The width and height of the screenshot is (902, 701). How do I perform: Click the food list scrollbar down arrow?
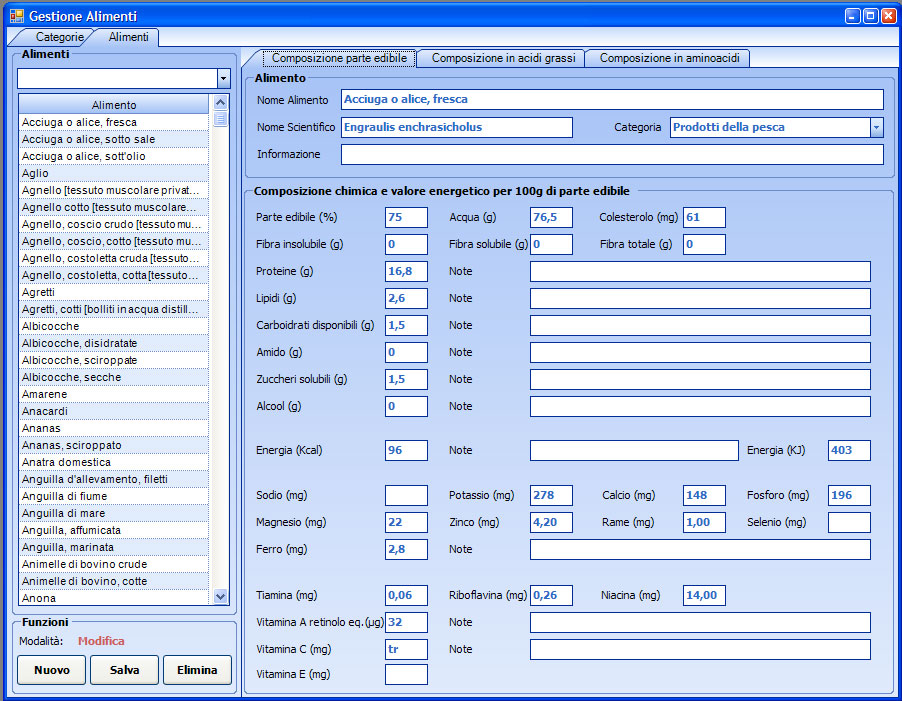point(221,597)
